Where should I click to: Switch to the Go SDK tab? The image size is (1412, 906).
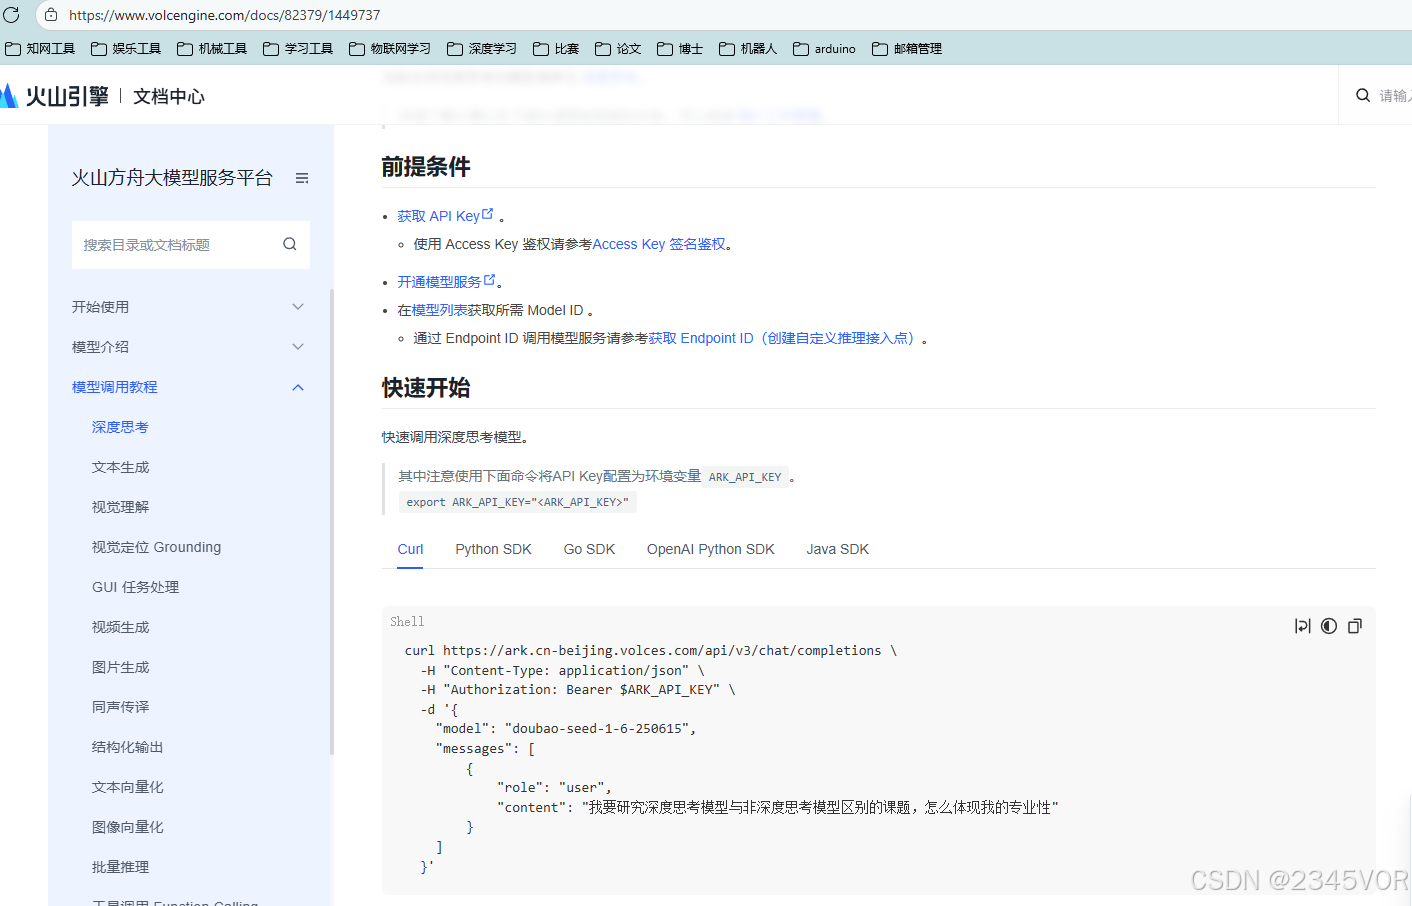pyautogui.click(x=589, y=549)
